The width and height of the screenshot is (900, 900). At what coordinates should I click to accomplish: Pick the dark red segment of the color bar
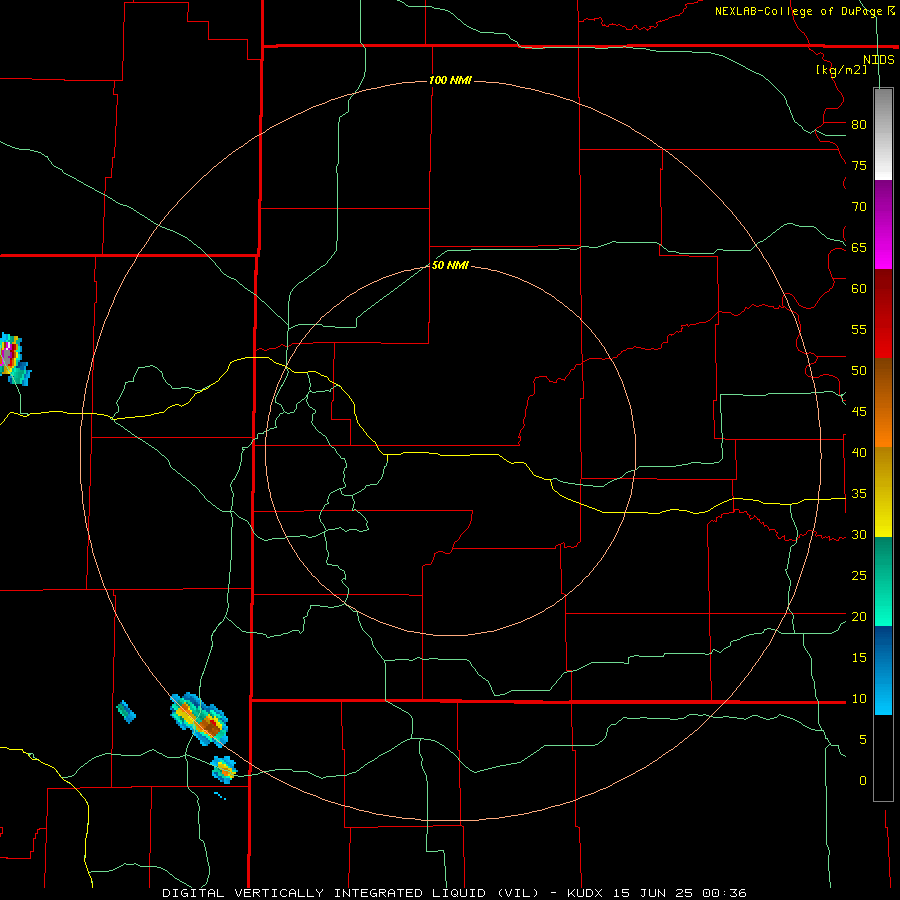coord(883,314)
